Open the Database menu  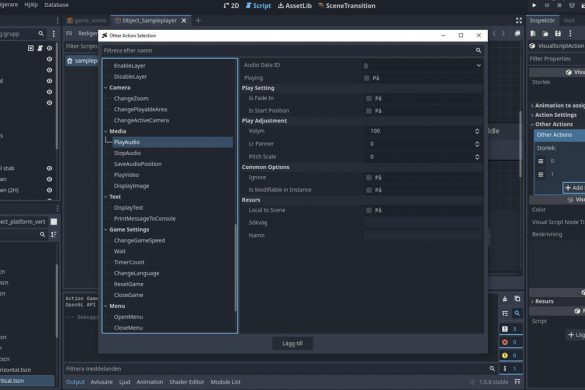click(x=56, y=5)
